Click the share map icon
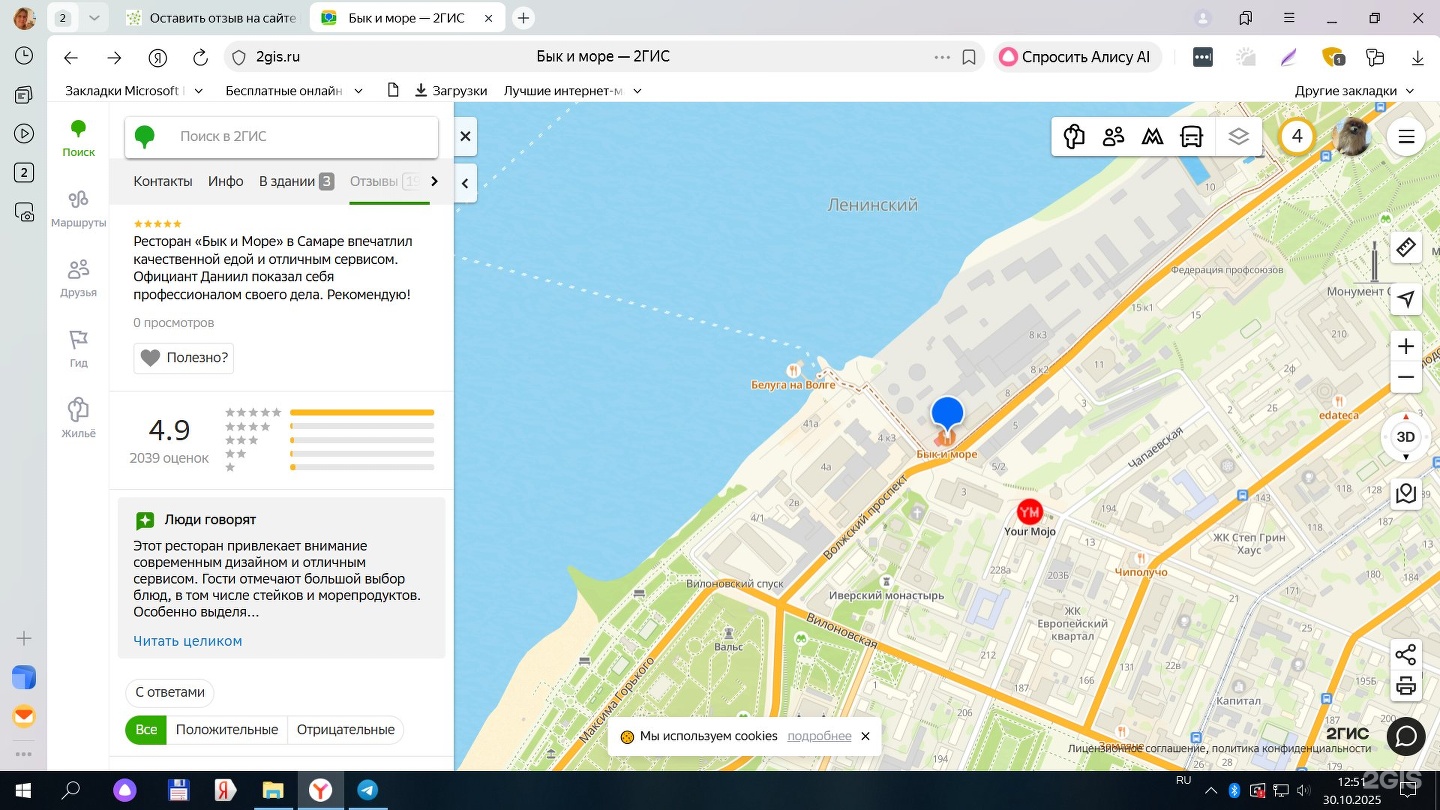The height and width of the screenshot is (810, 1440). [x=1406, y=655]
